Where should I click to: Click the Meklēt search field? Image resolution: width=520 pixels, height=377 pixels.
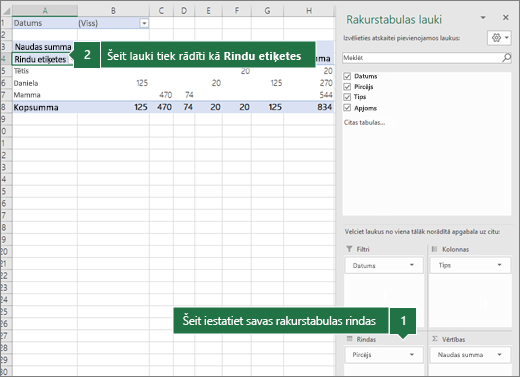coord(422,58)
